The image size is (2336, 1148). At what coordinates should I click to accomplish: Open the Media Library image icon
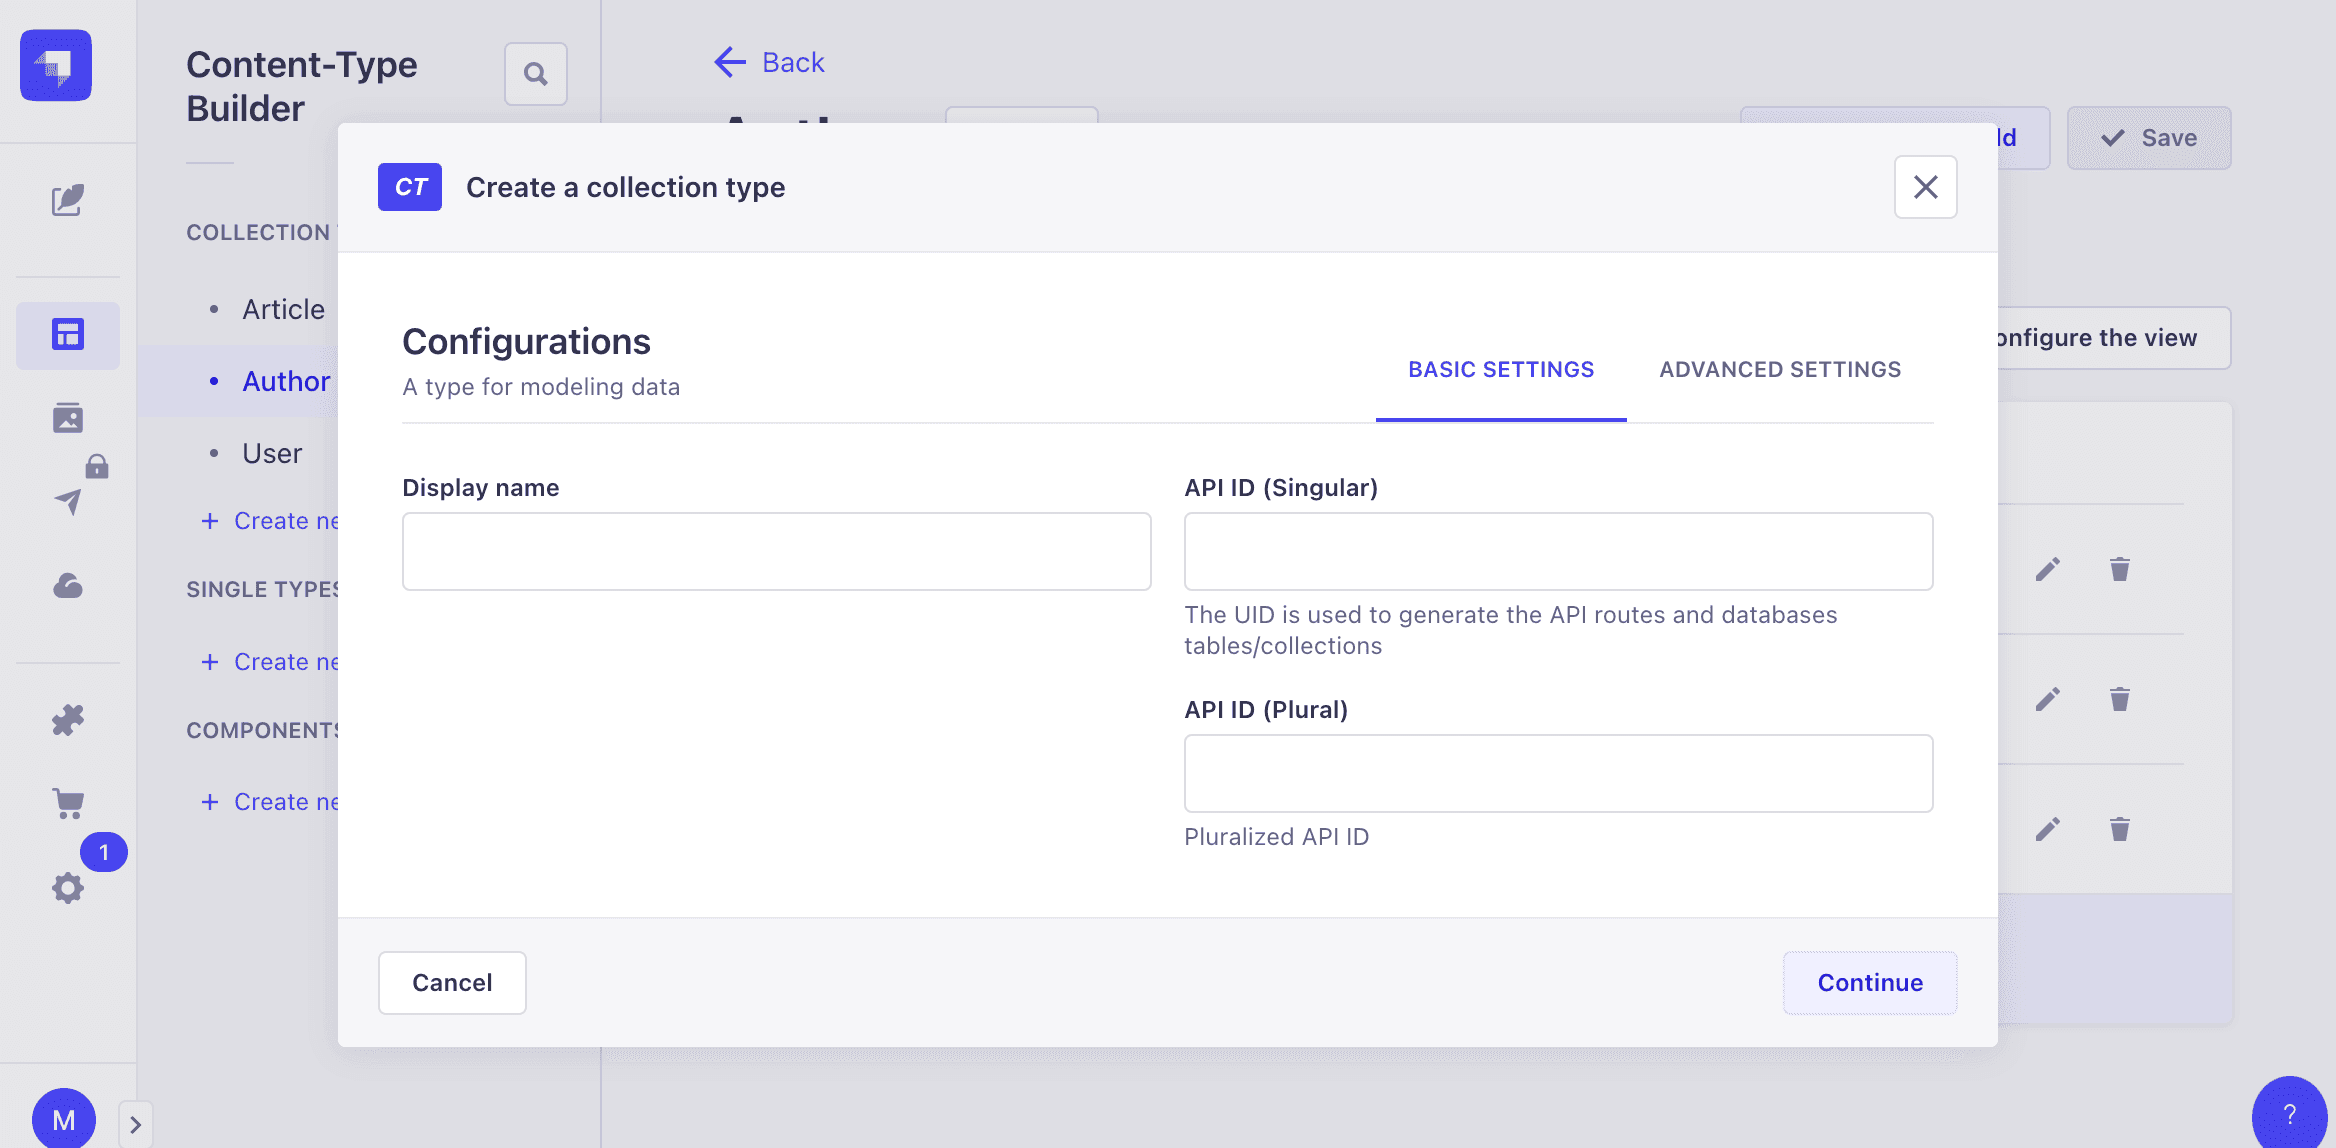tap(68, 417)
